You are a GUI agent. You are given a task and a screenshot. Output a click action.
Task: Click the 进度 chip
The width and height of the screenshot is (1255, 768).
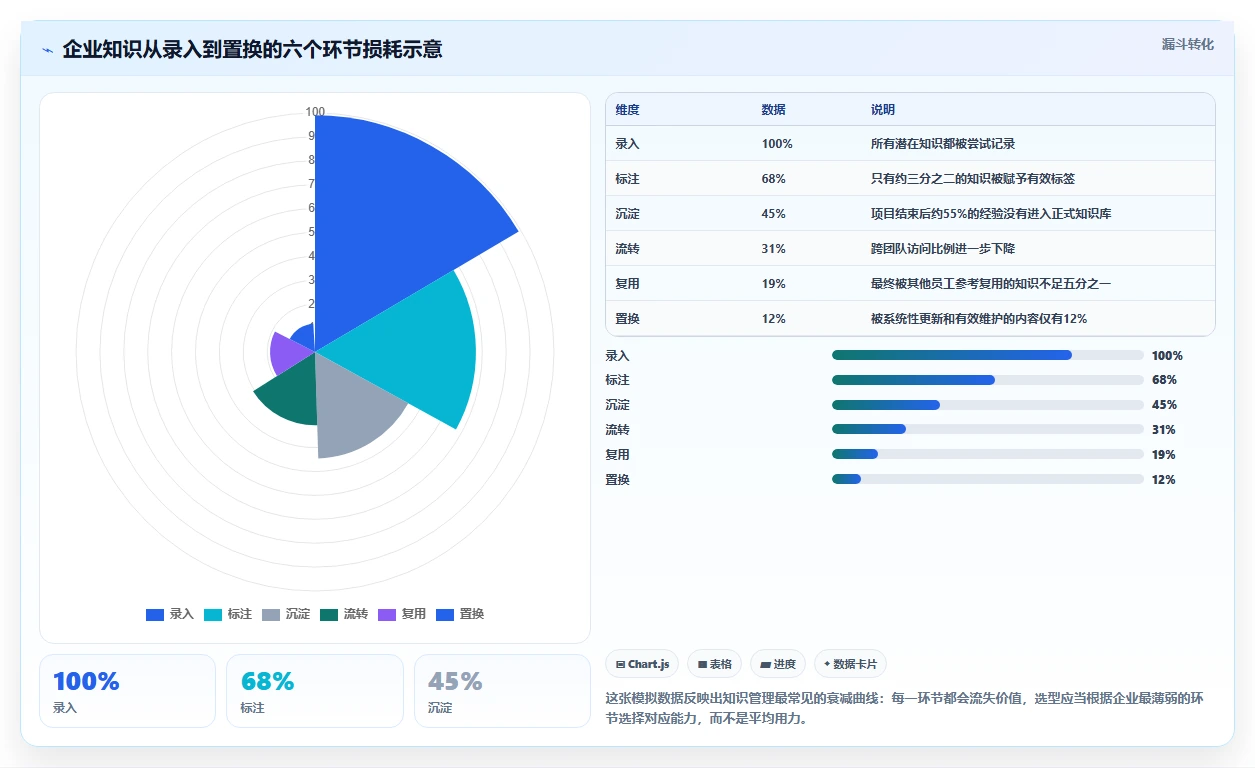[777, 664]
